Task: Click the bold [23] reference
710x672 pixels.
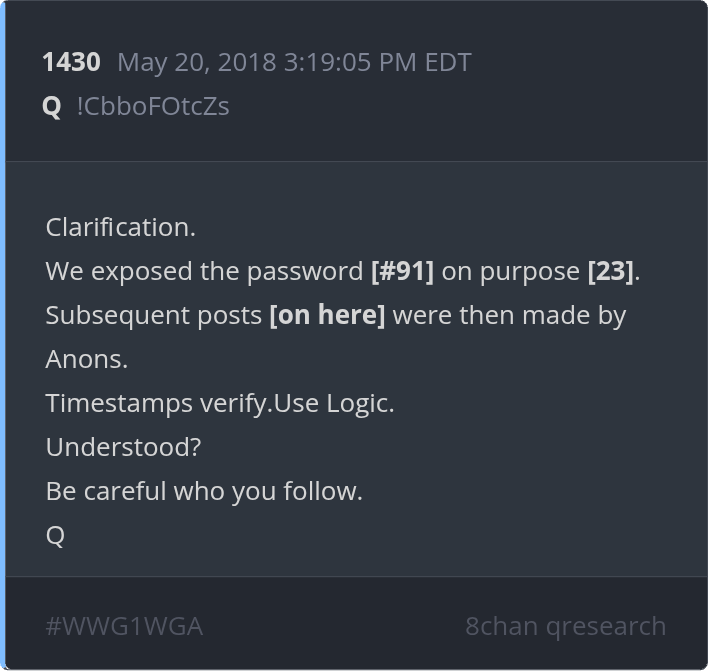Action: tap(610, 271)
